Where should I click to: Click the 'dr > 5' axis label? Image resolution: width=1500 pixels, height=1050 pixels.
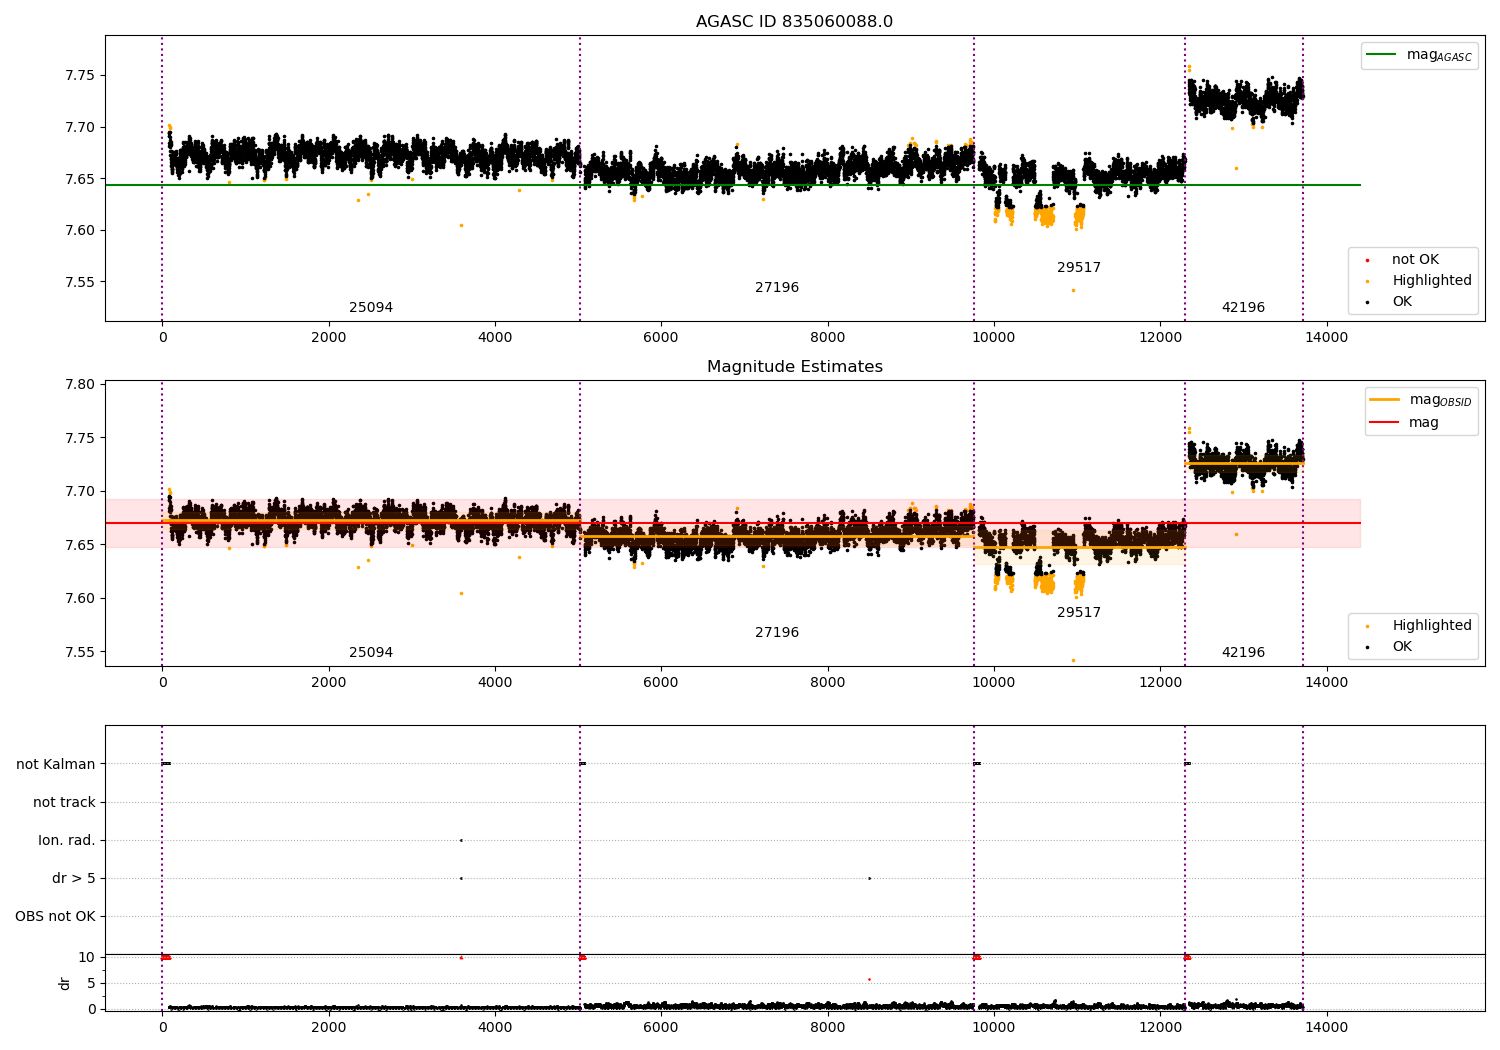tap(74, 879)
